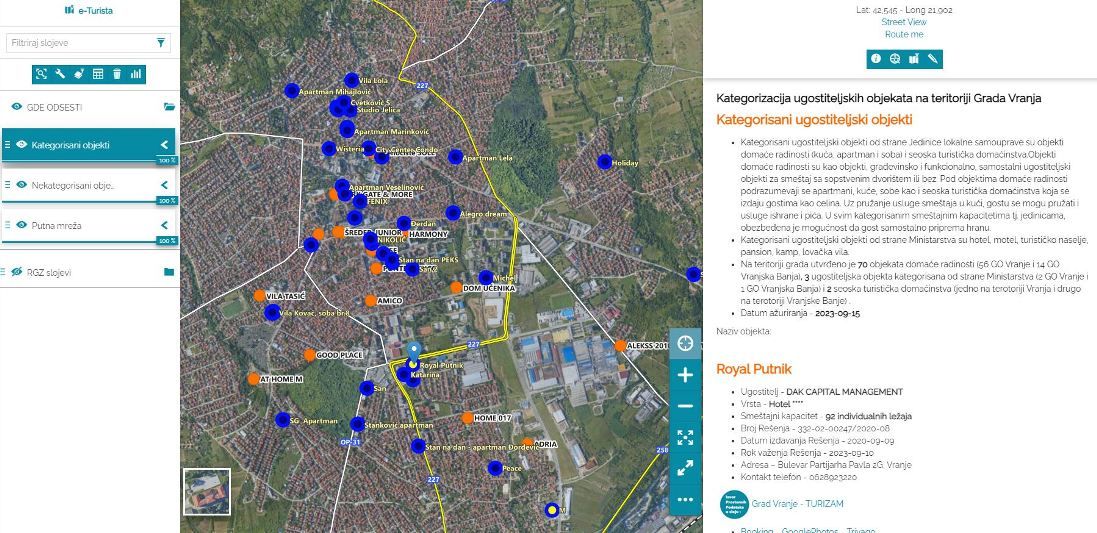Open the bar chart statistics icon
The width and height of the screenshot is (1097, 533).
136,74
